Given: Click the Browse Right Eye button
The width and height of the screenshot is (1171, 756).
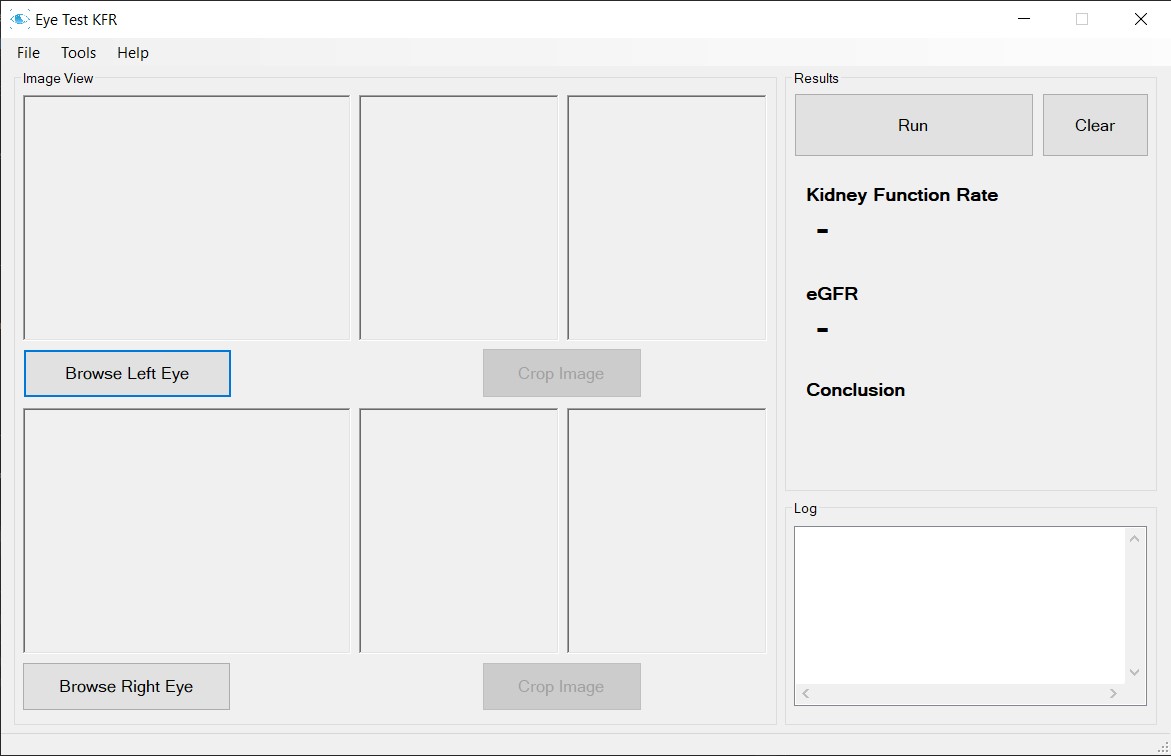Looking at the screenshot, I should [126, 686].
